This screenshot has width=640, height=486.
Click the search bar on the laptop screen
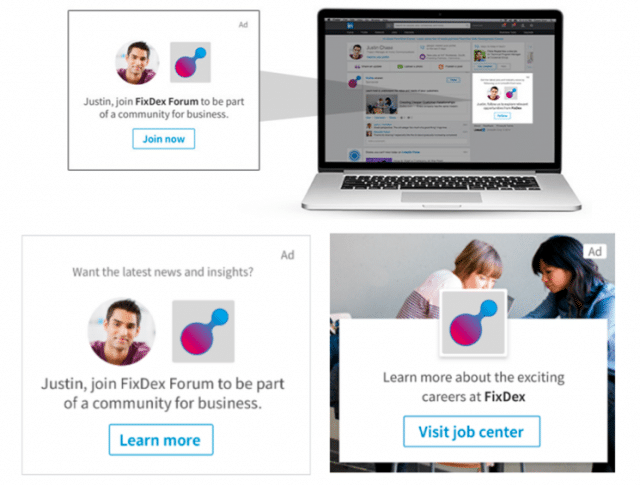[x=431, y=26]
